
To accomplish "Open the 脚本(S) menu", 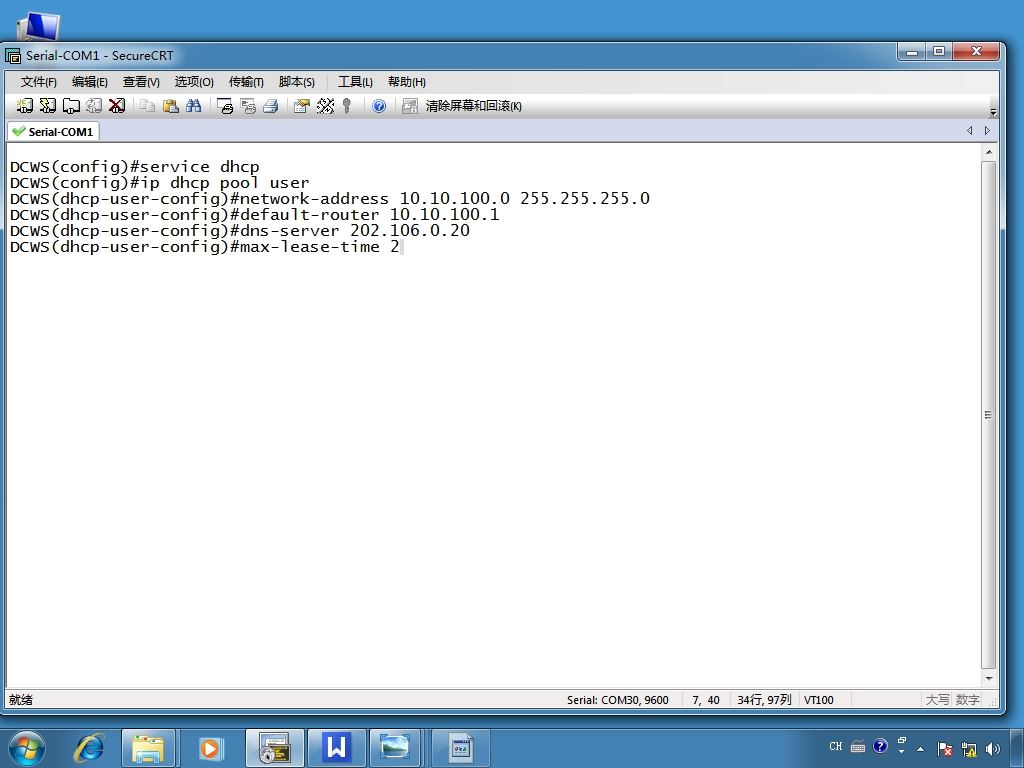I will 296,82.
